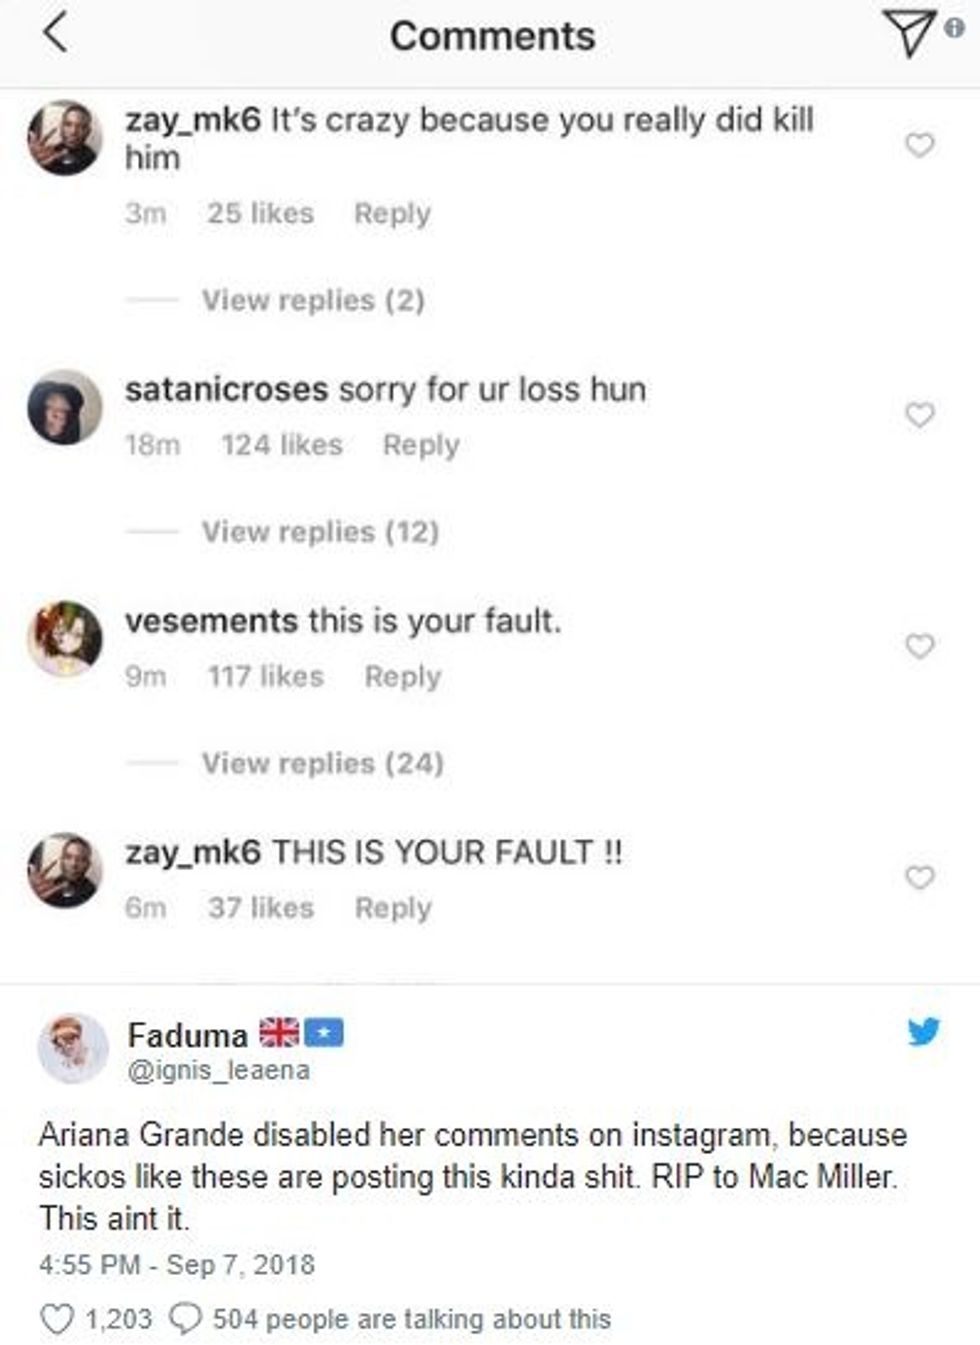Open the tweet's reply bubble icon
The height and width of the screenshot is (1345, 980).
click(186, 1319)
